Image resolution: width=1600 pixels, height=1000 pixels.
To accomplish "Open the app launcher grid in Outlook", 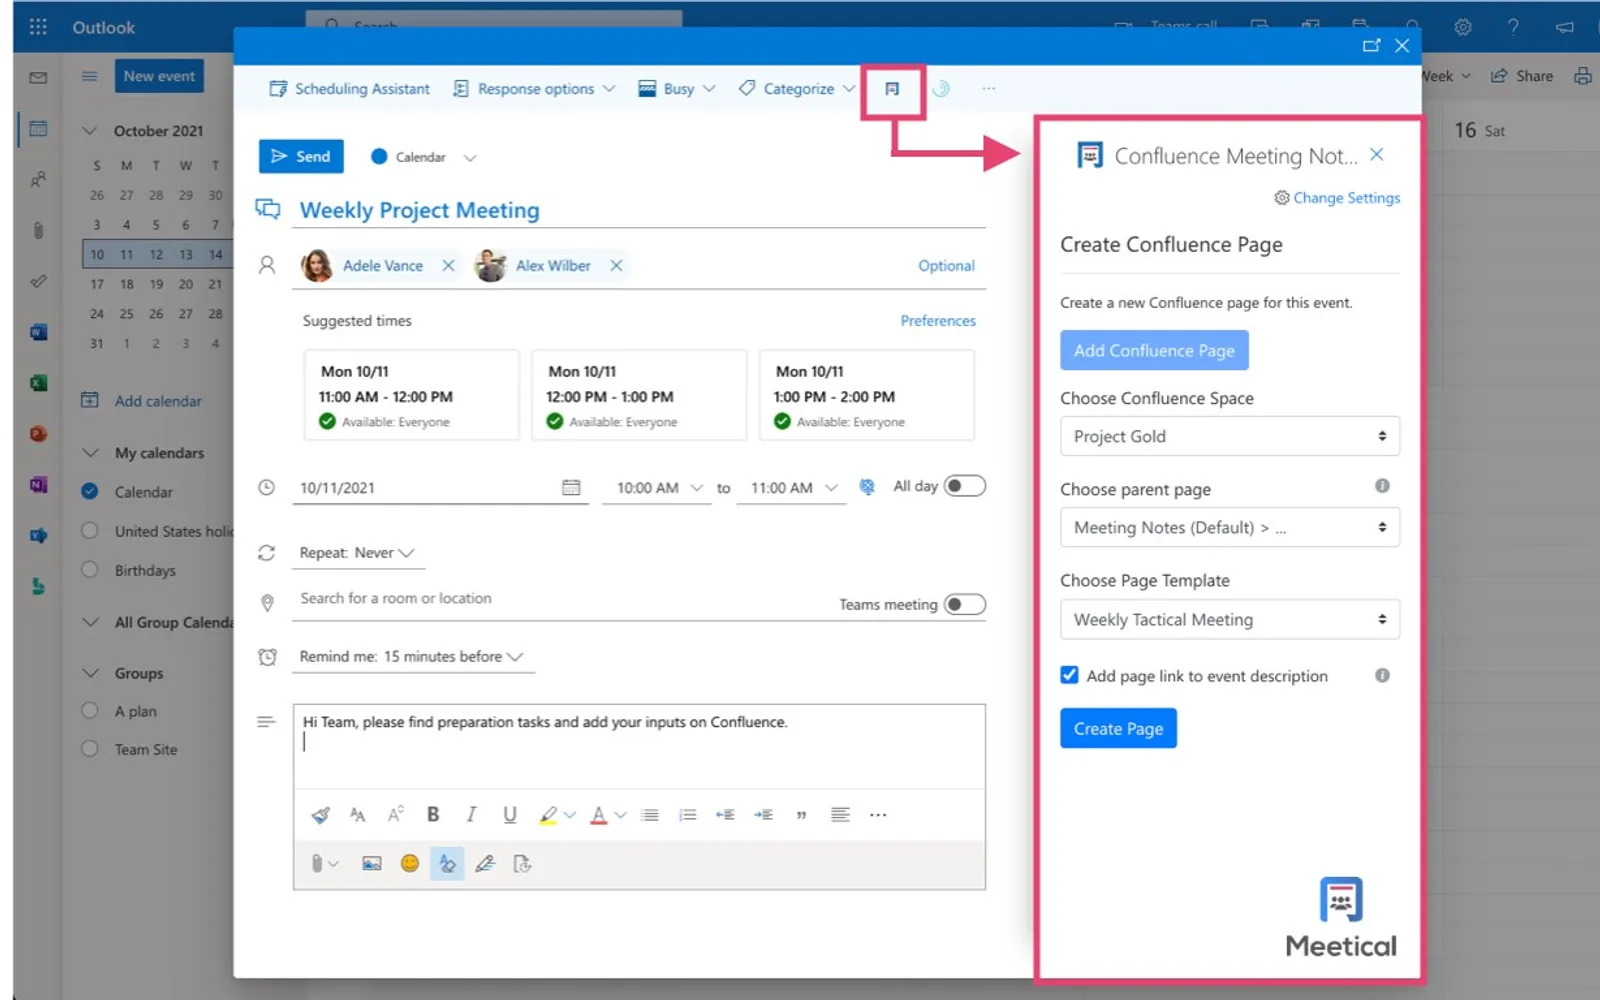I will (x=38, y=27).
